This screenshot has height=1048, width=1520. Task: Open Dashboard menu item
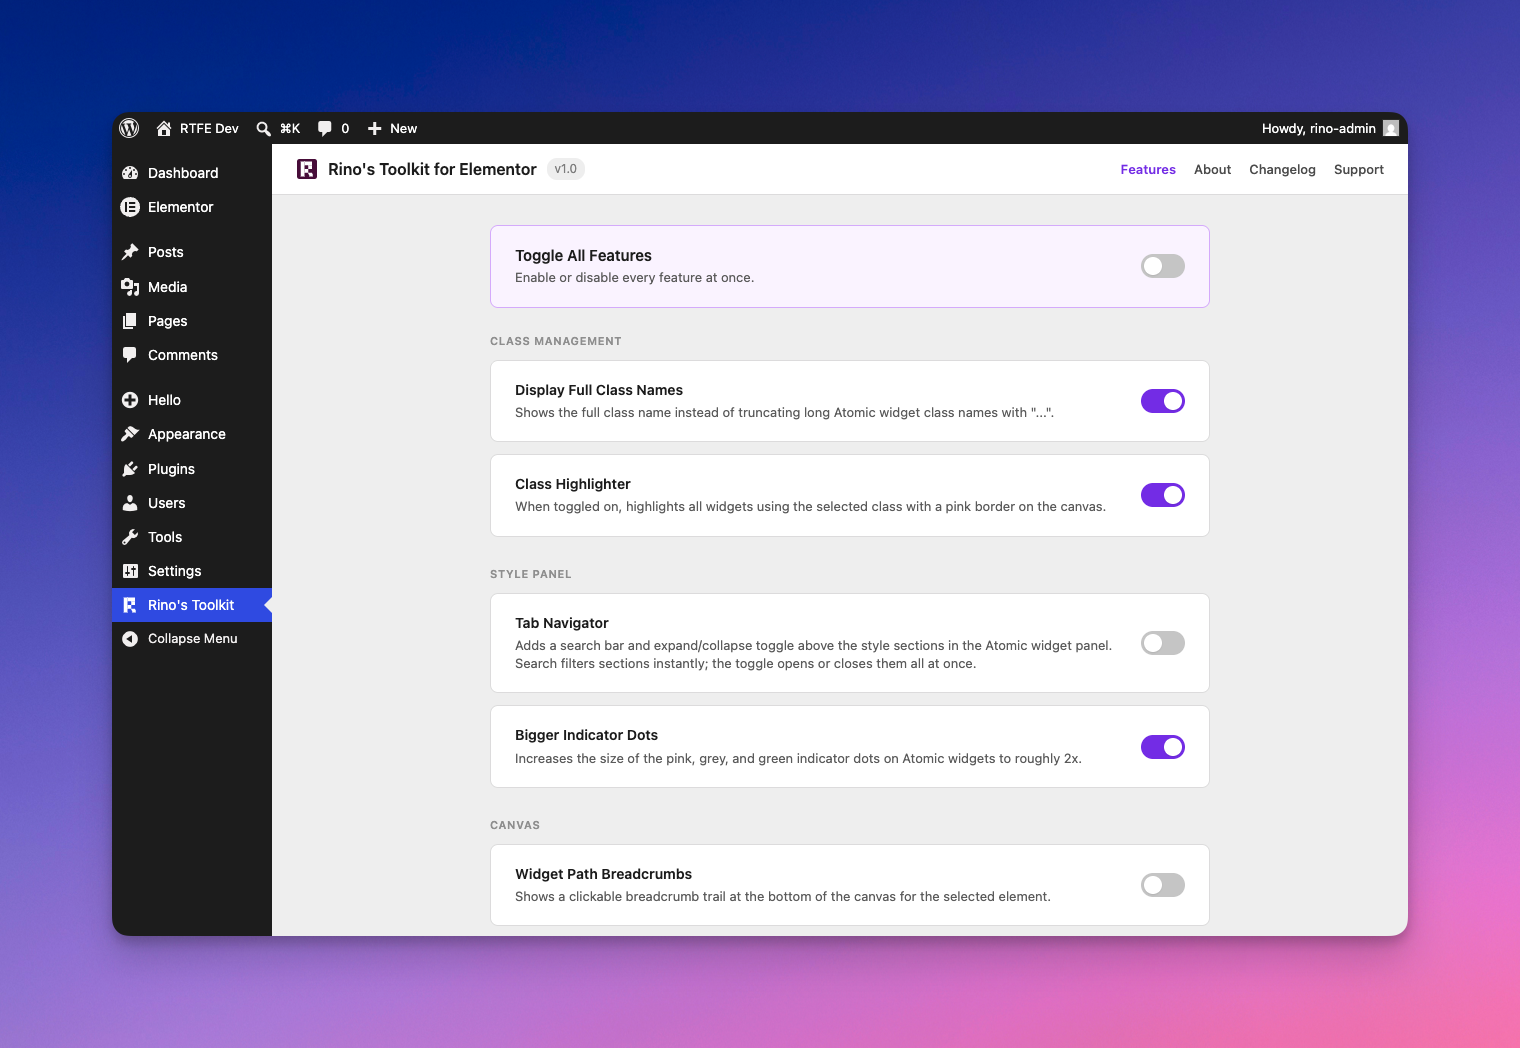(x=192, y=173)
